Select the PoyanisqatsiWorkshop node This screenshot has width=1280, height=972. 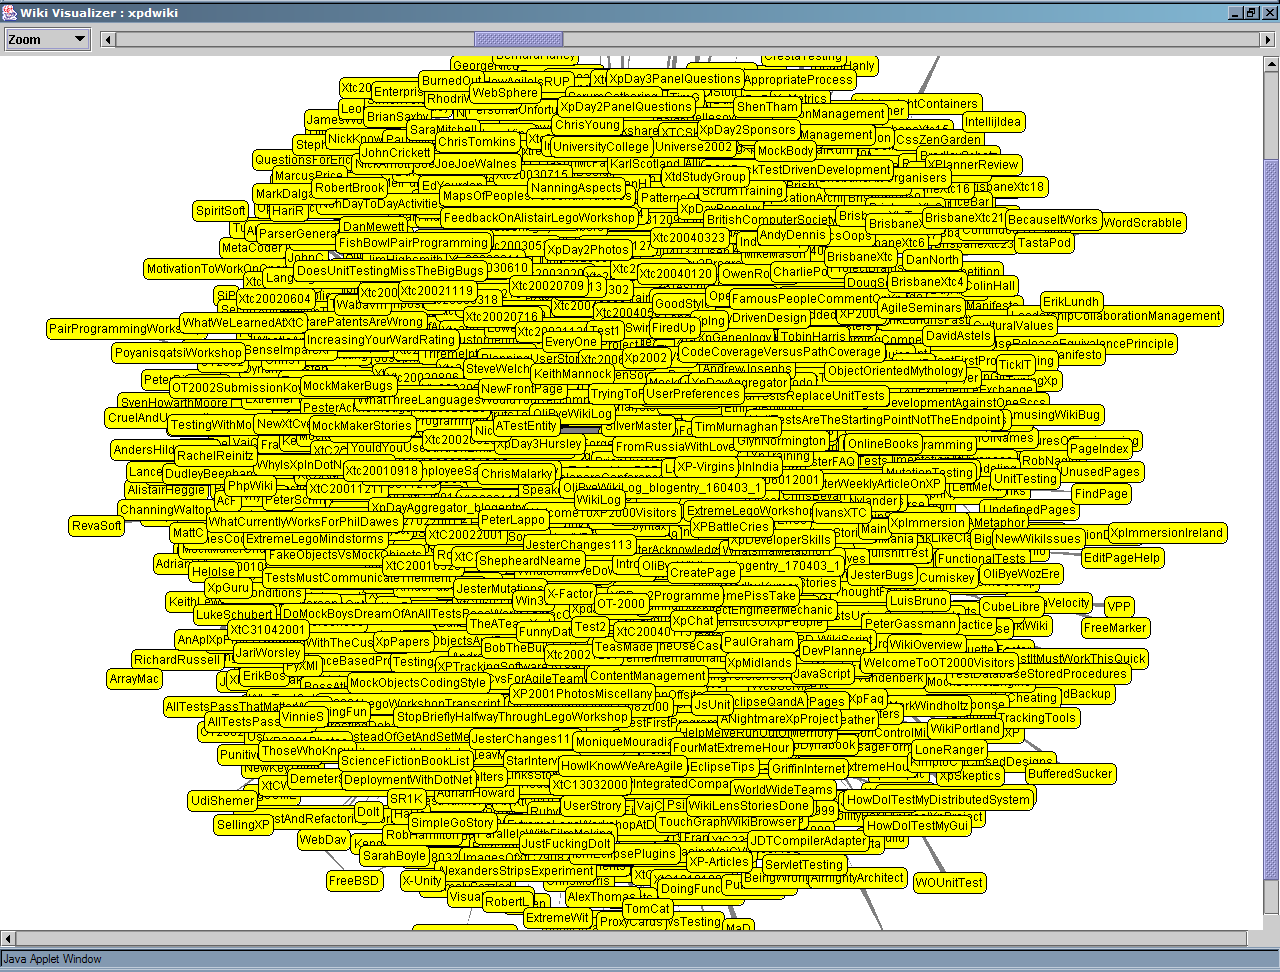pos(178,353)
